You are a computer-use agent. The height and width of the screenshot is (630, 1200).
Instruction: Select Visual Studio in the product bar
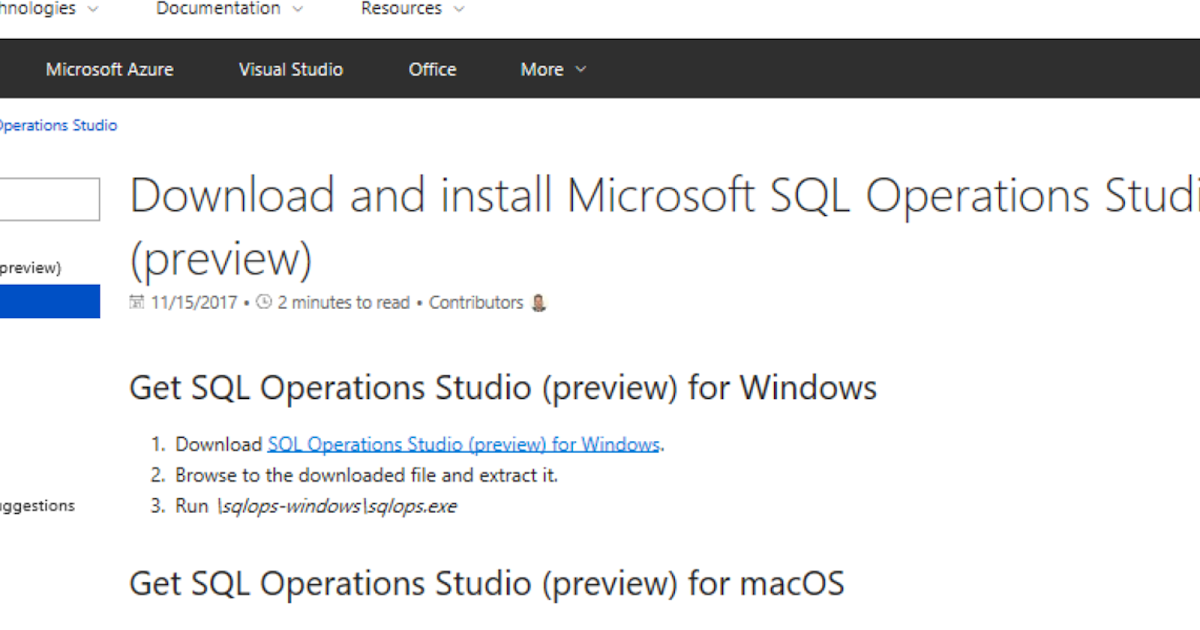tap(290, 68)
